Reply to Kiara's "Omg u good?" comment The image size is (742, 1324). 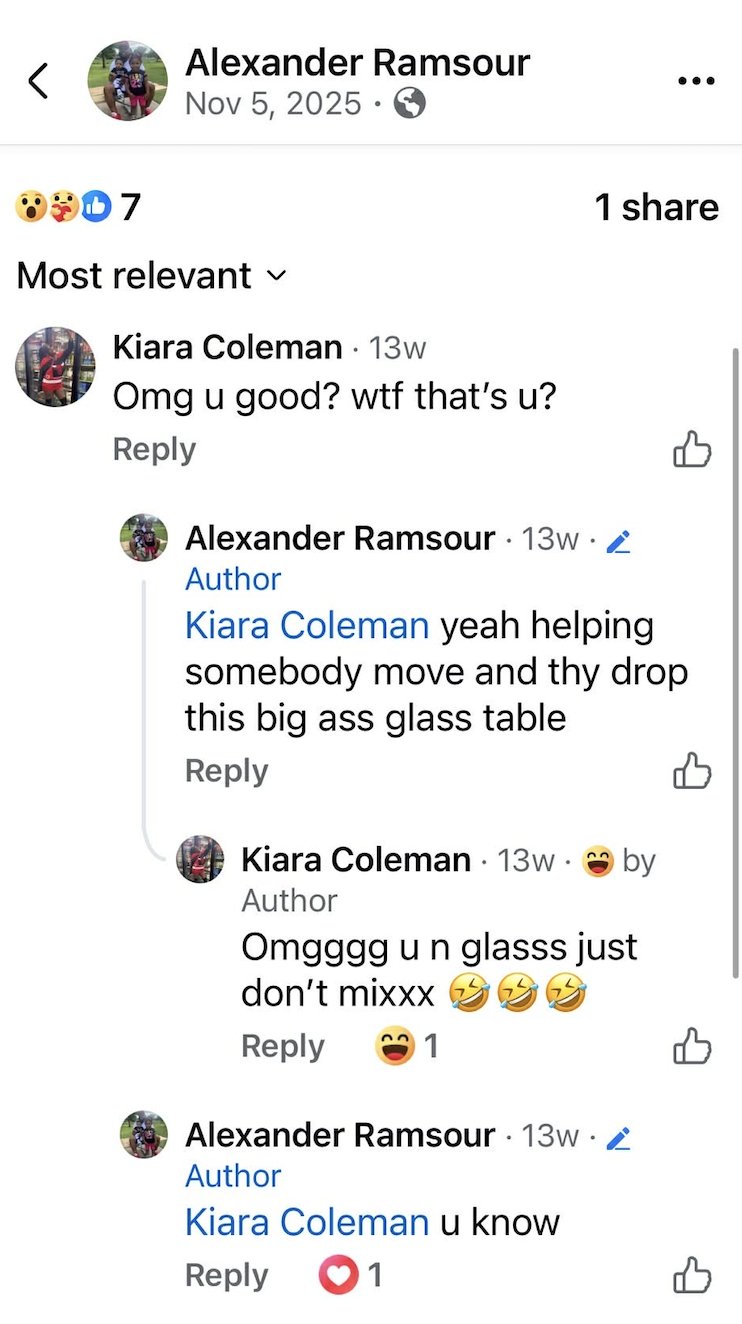(154, 450)
